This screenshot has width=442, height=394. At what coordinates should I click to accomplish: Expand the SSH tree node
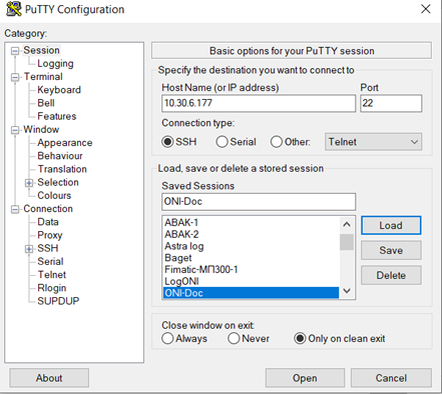(x=29, y=249)
